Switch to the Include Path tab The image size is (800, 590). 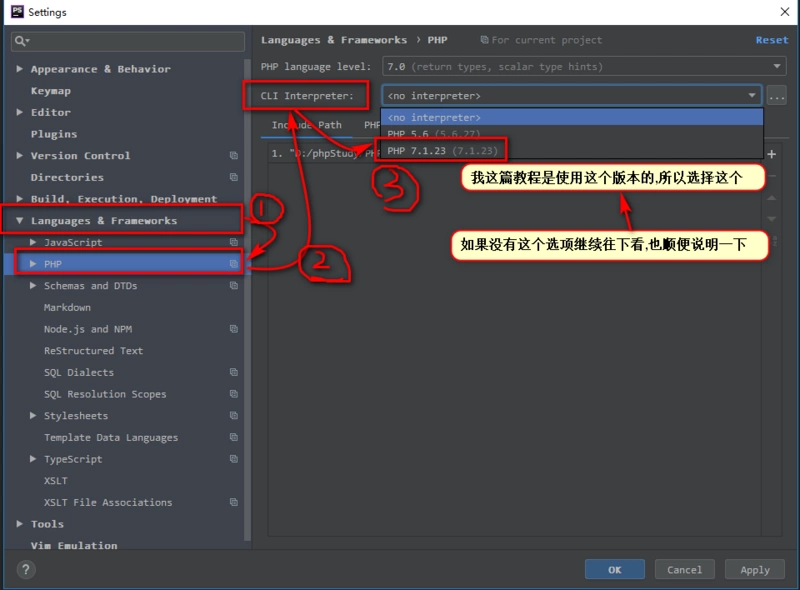coord(307,126)
